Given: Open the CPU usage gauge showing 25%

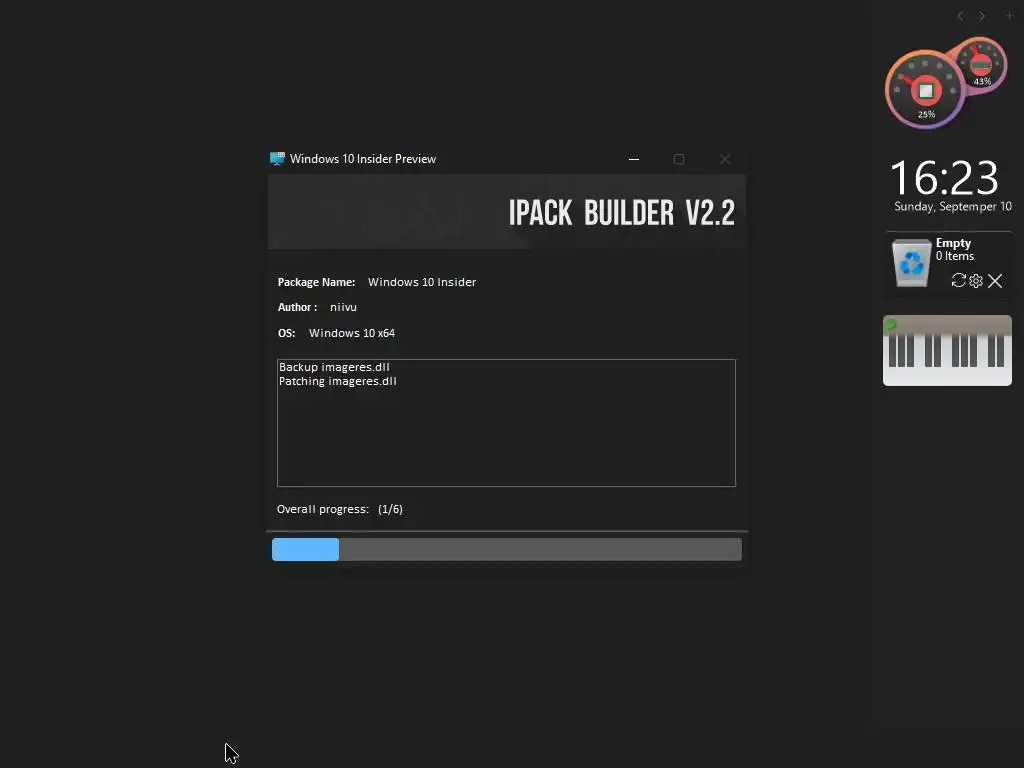Looking at the screenshot, I should pos(925,90).
